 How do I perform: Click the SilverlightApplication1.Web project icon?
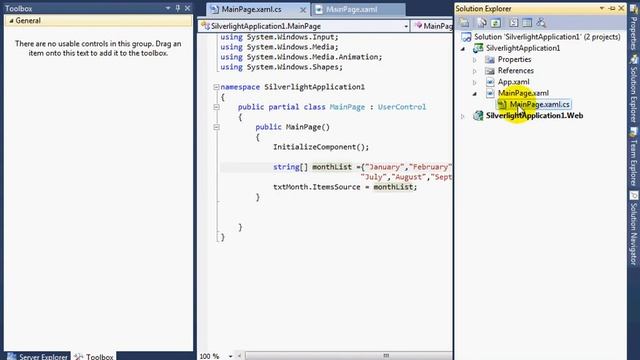pyautogui.click(x=478, y=116)
